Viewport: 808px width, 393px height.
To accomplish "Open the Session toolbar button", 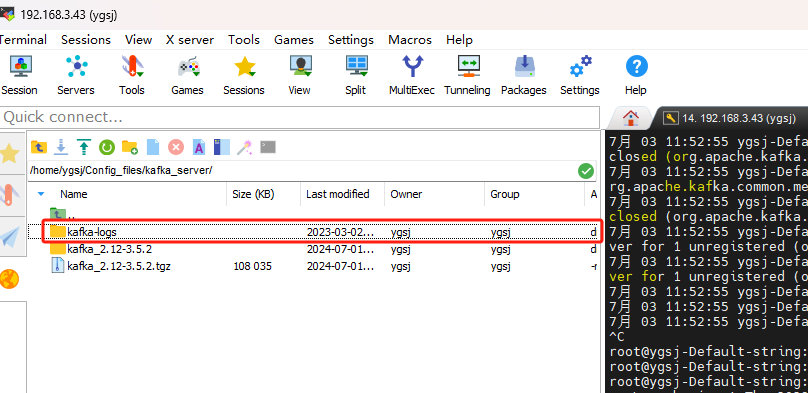I will (x=20, y=75).
